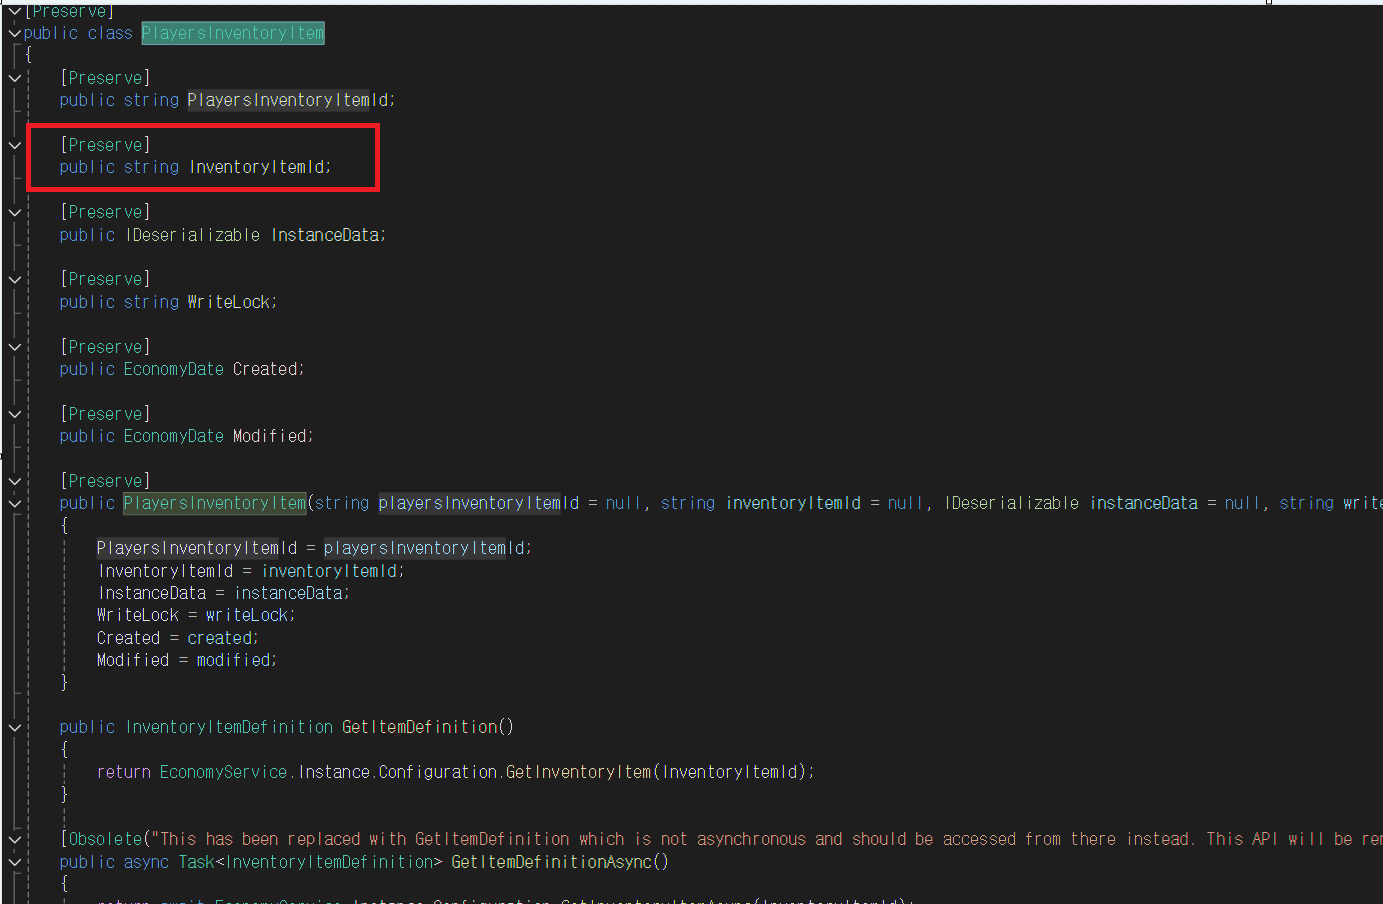Collapse fold arrow beside [Preserve] above Modified field

click(x=15, y=414)
